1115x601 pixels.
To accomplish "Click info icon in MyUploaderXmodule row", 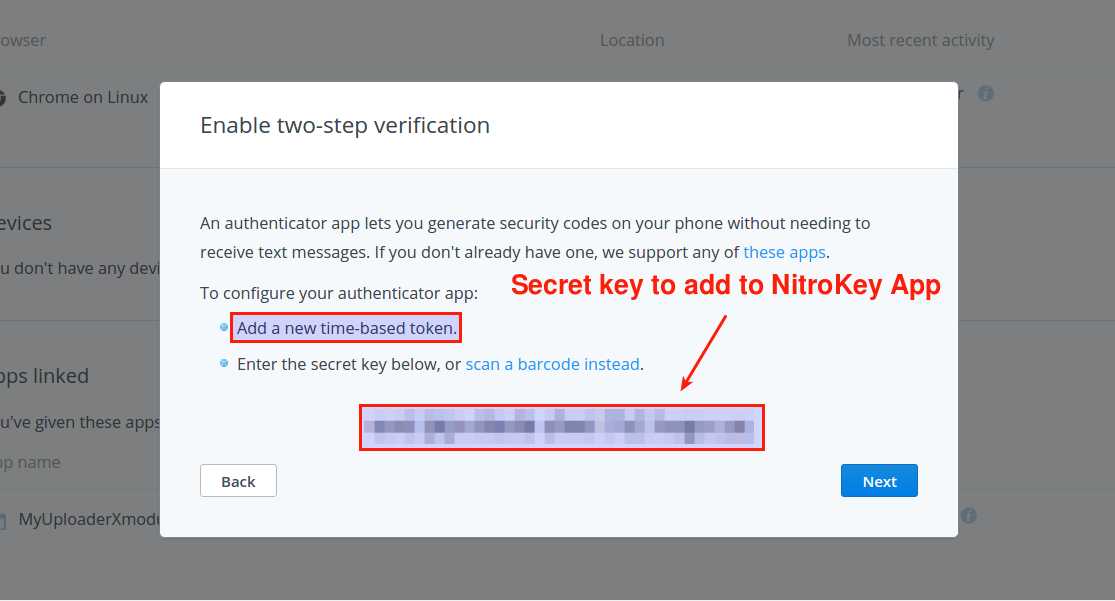I will click(968, 516).
